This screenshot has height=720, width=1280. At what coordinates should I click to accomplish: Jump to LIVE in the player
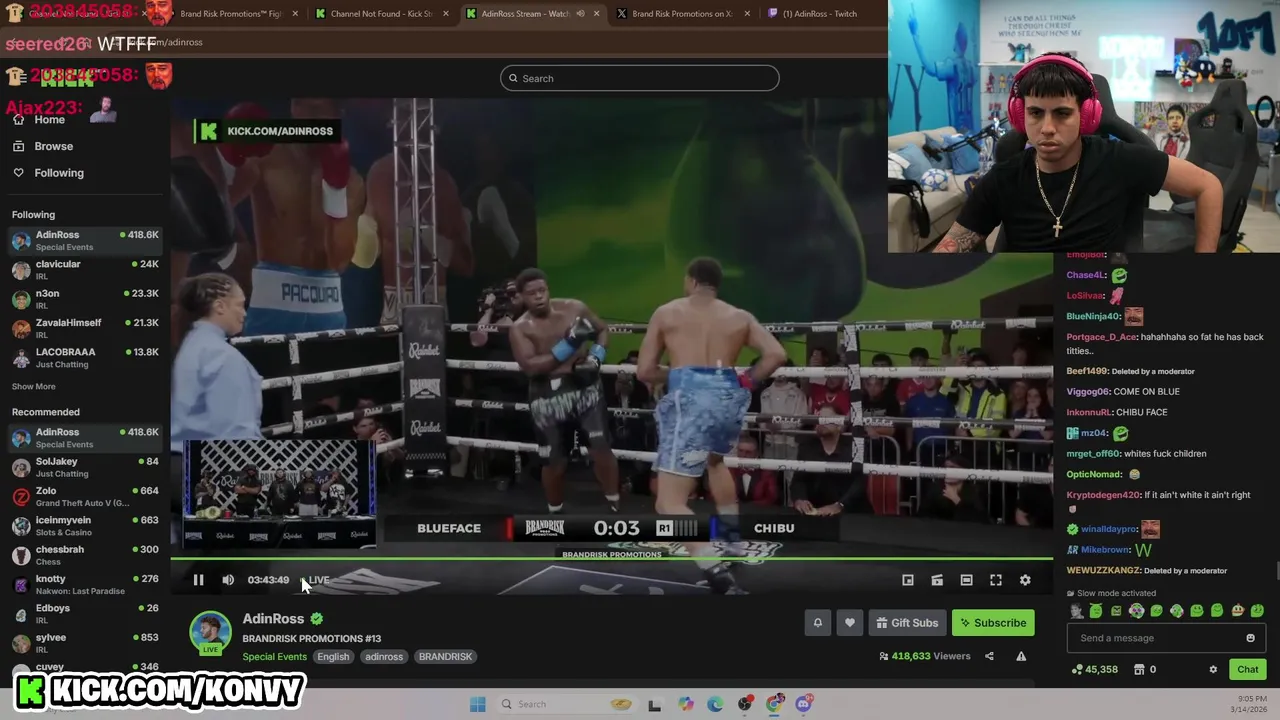(316, 580)
